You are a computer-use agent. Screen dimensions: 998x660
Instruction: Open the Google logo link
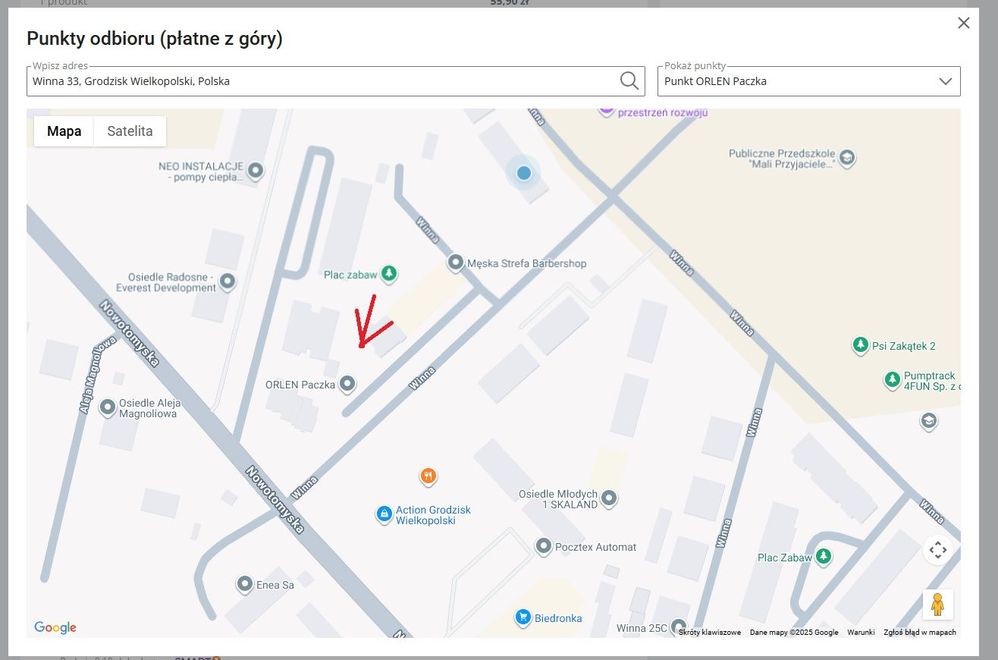click(55, 628)
